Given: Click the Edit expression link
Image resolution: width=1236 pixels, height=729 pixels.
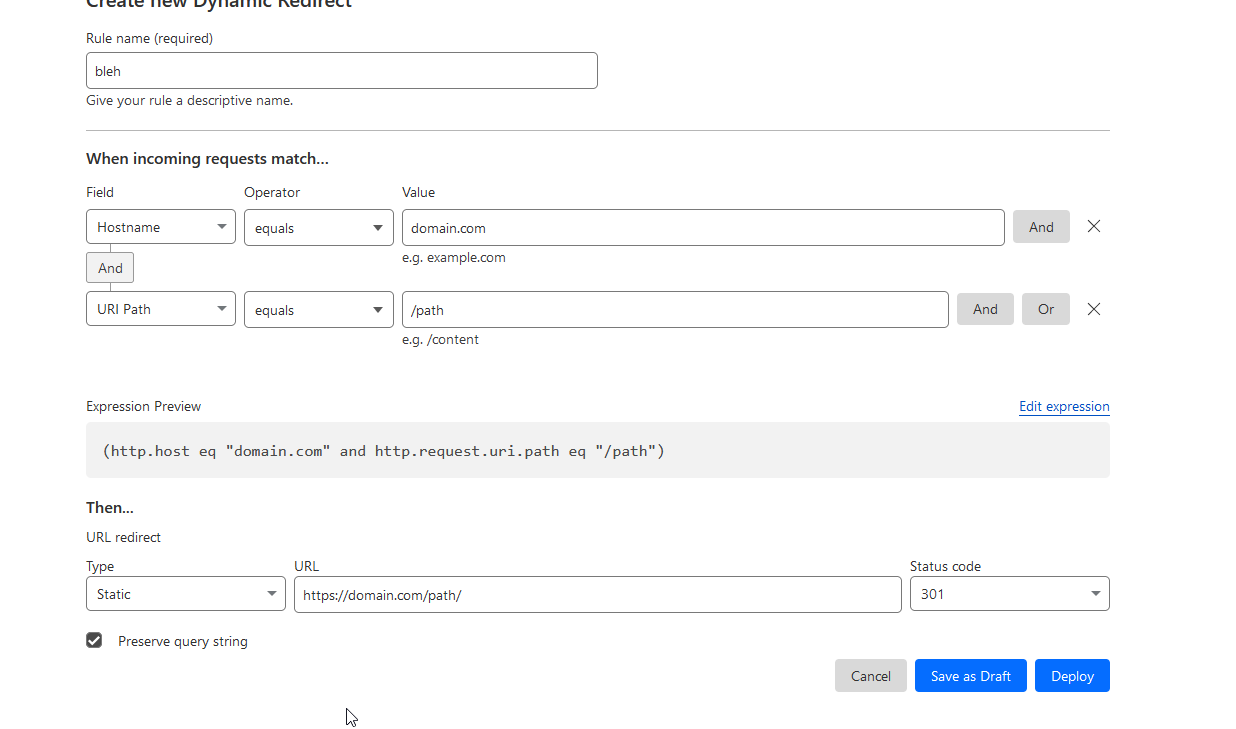Looking at the screenshot, I should pyautogui.click(x=1064, y=406).
